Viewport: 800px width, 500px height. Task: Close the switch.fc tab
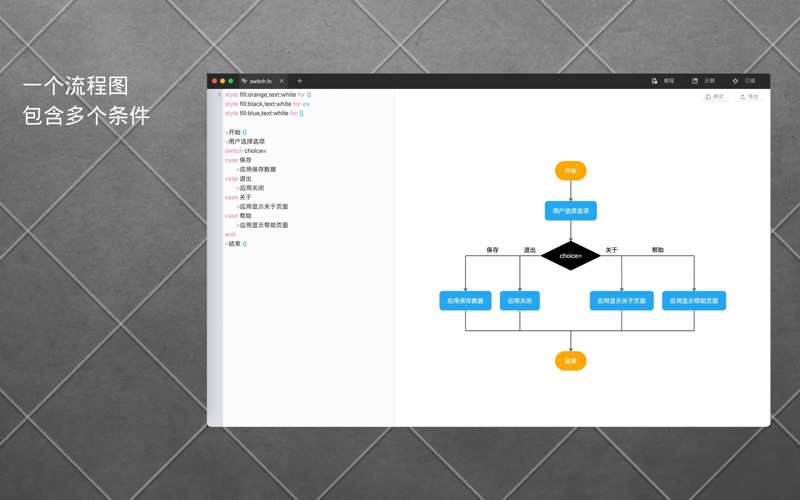(282, 81)
